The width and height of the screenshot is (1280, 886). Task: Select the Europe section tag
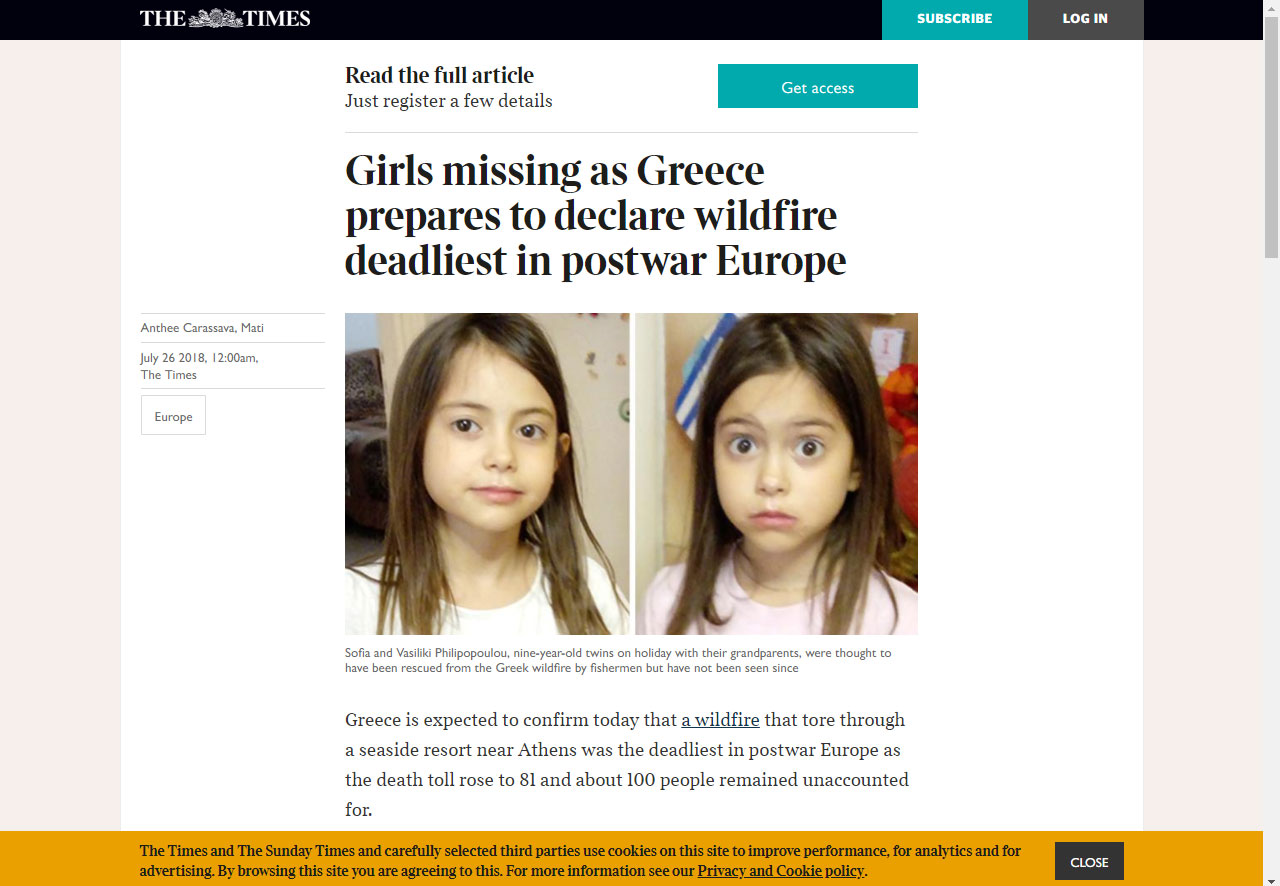click(x=173, y=415)
